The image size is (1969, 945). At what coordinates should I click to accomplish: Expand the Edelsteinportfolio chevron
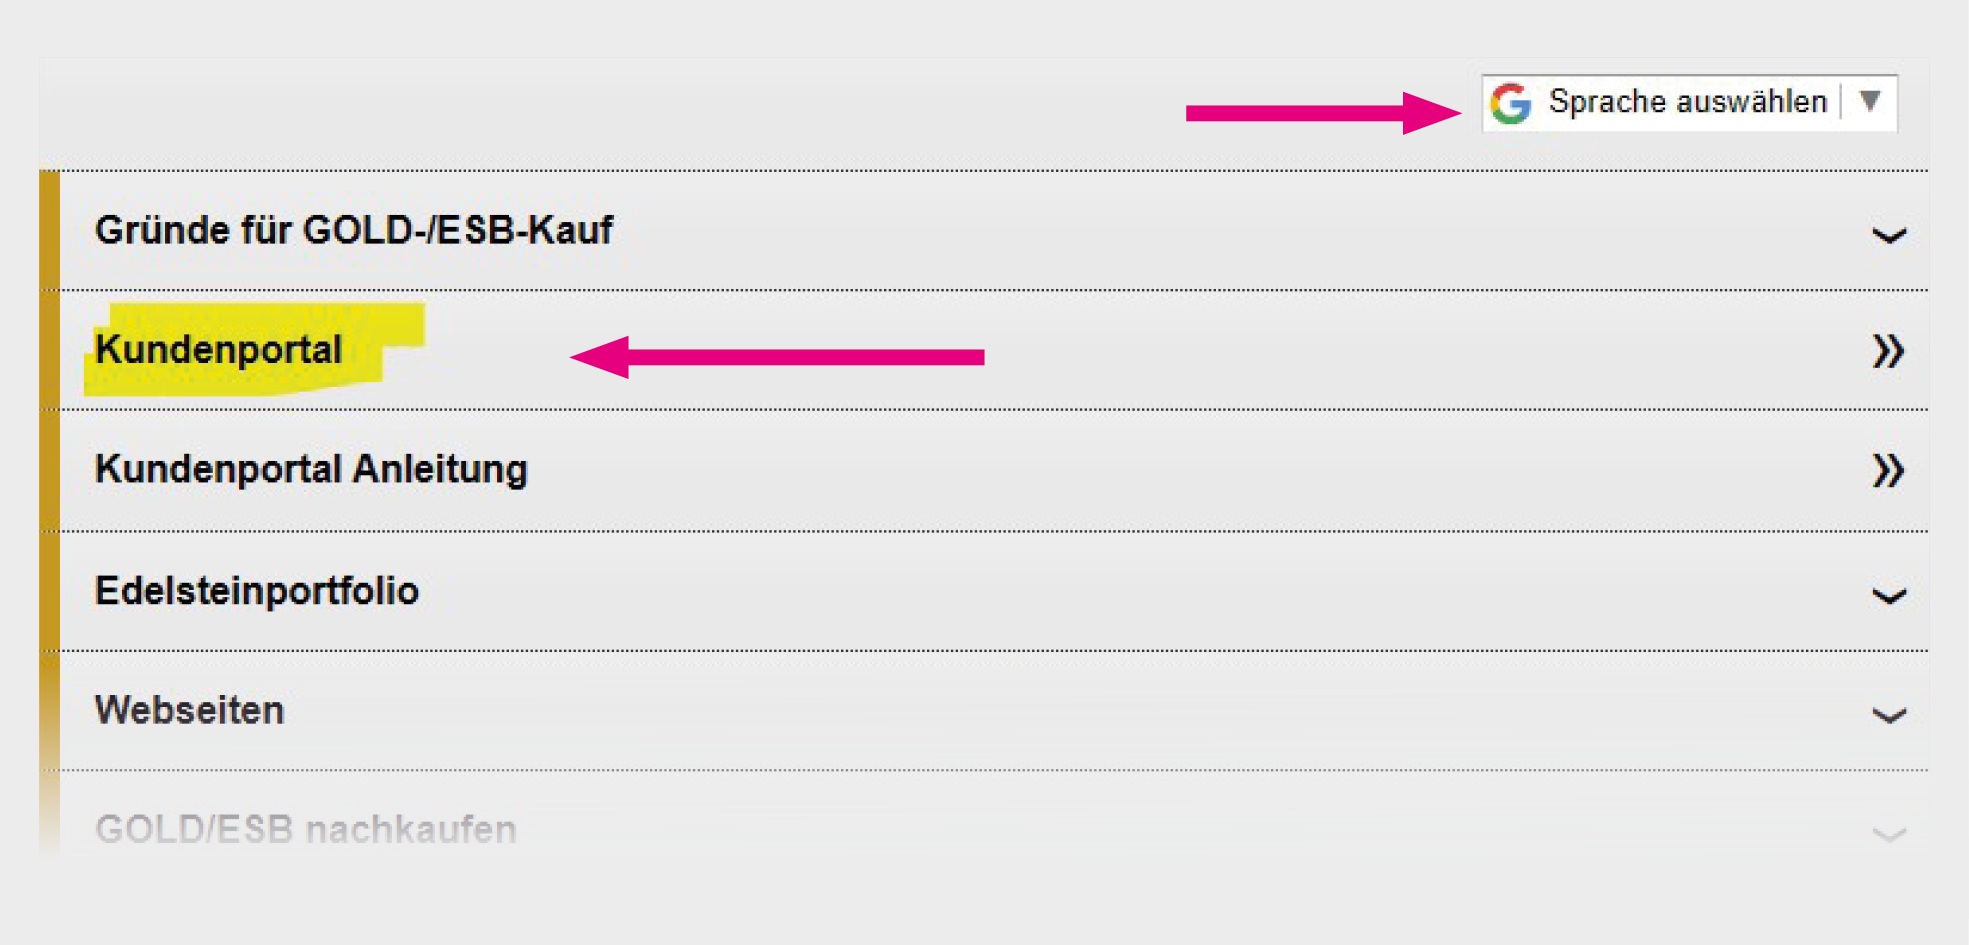point(1888,597)
